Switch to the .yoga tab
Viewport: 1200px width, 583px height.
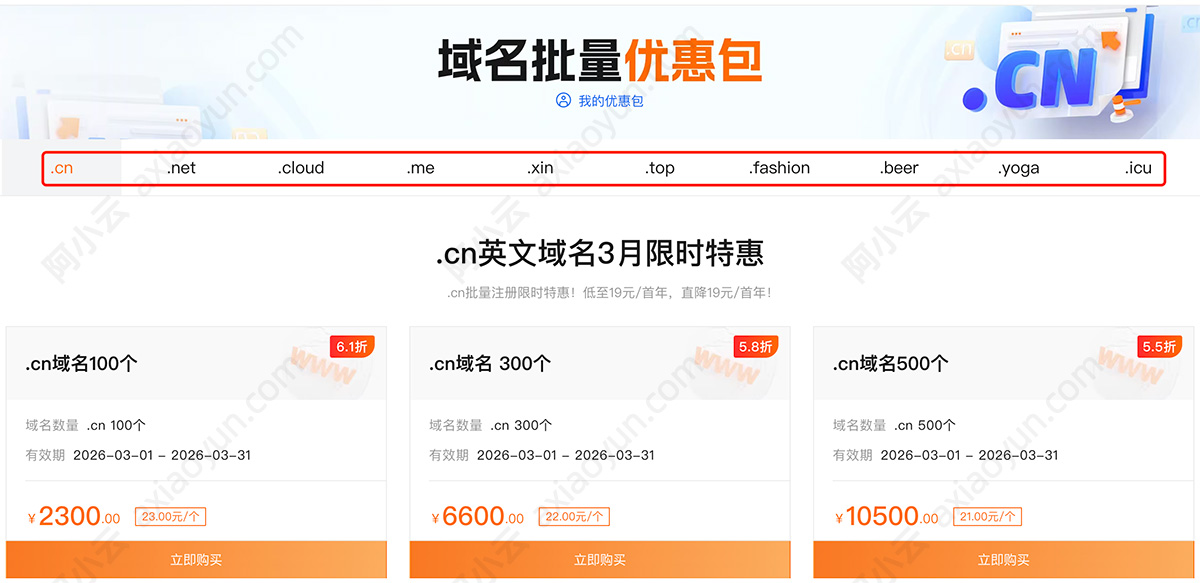[1019, 168]
